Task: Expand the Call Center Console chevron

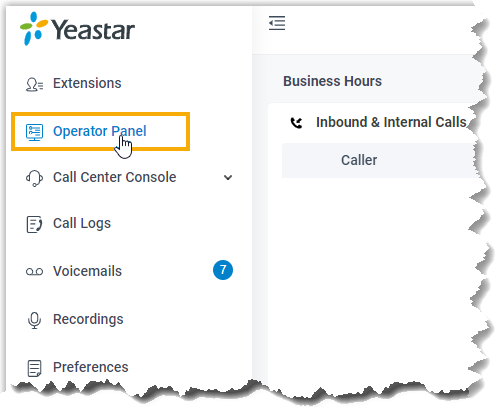Action: pos(228,177)
